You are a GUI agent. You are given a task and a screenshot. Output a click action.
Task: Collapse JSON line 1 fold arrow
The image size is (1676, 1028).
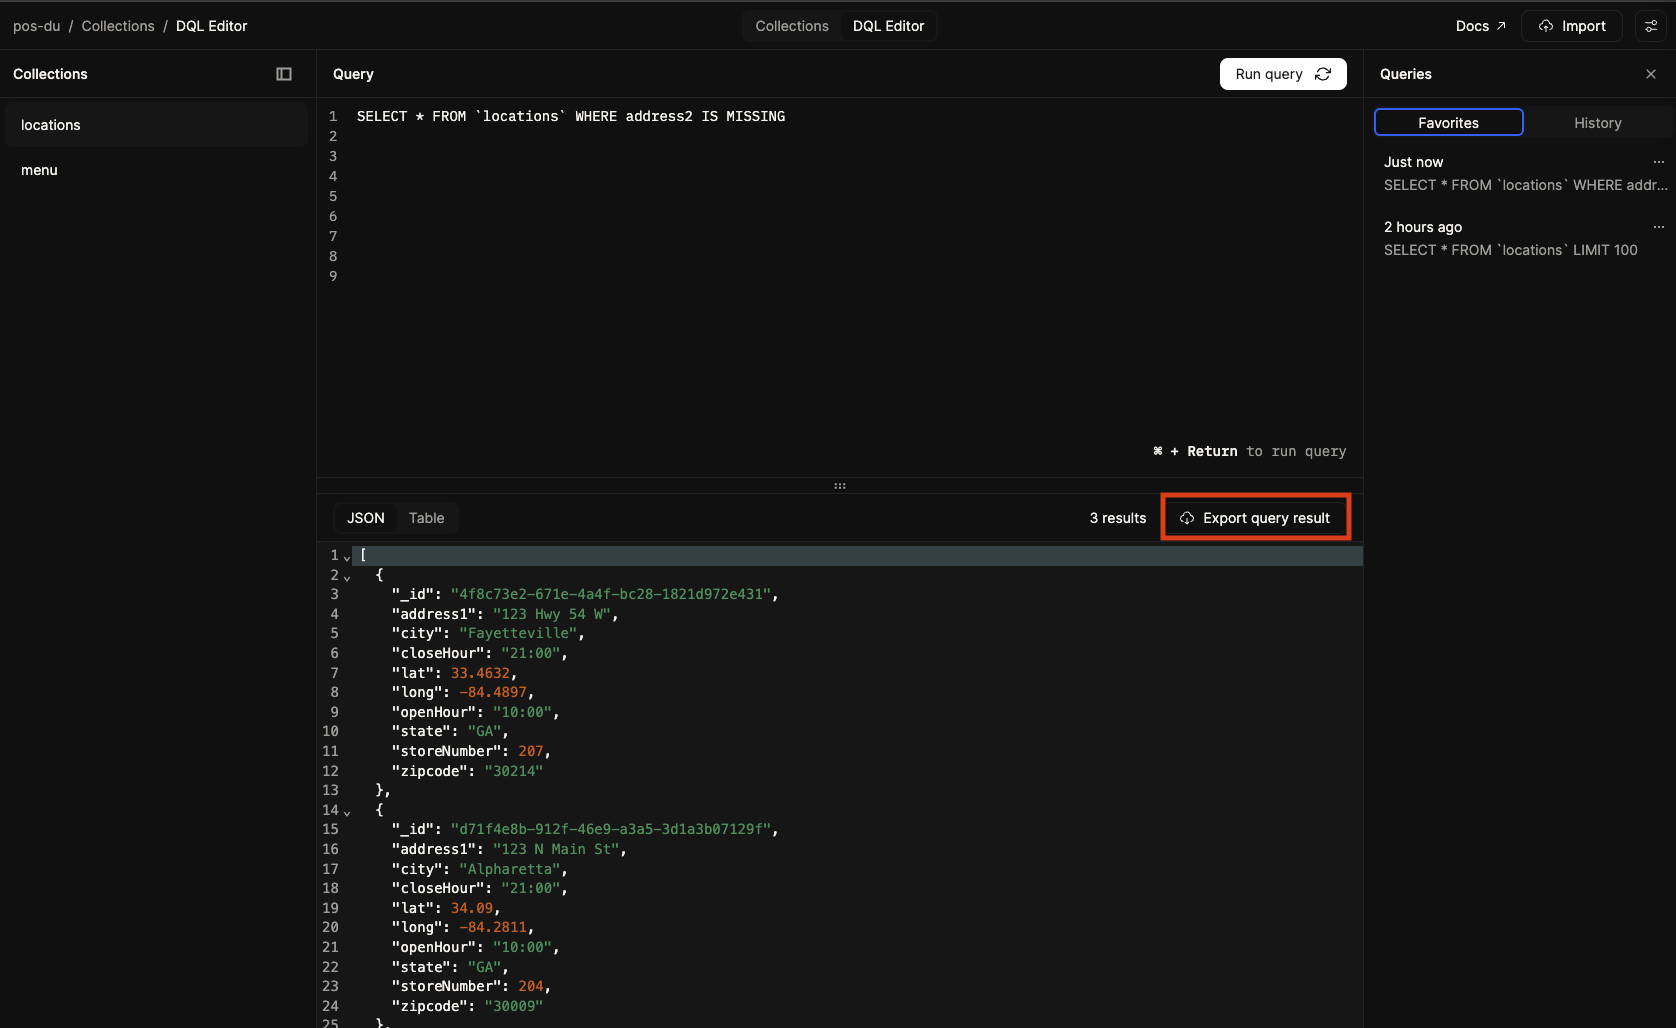pyautogui.click(x=347, y=557)
